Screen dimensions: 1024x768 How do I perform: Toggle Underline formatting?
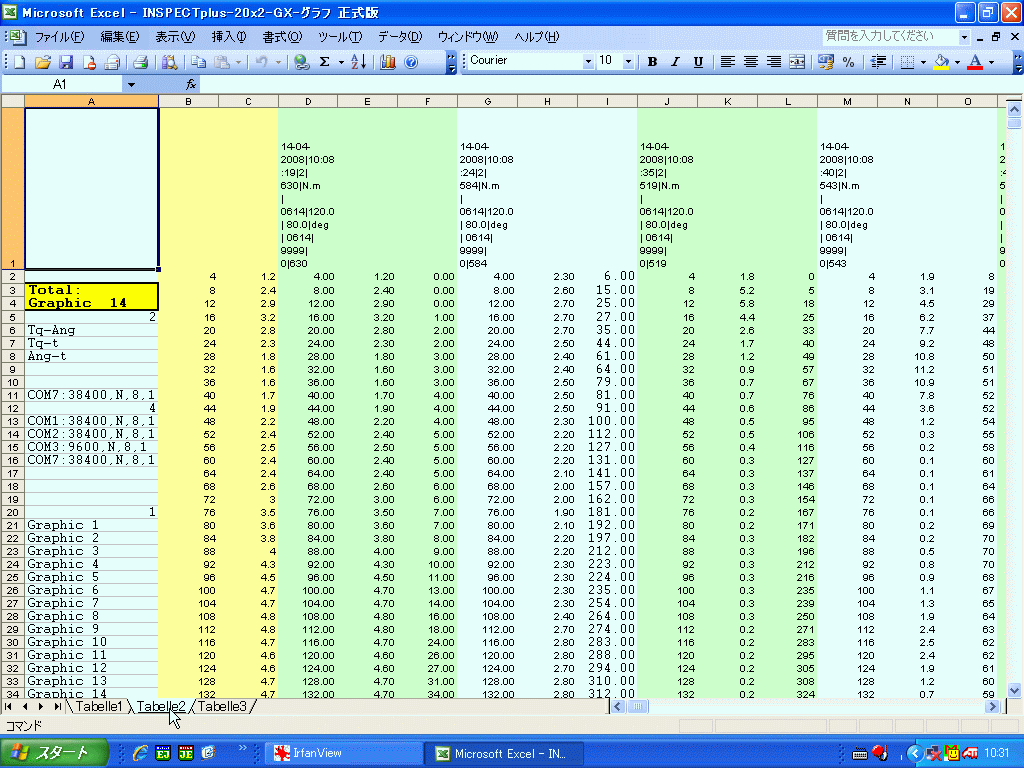[x=698, y=62]
